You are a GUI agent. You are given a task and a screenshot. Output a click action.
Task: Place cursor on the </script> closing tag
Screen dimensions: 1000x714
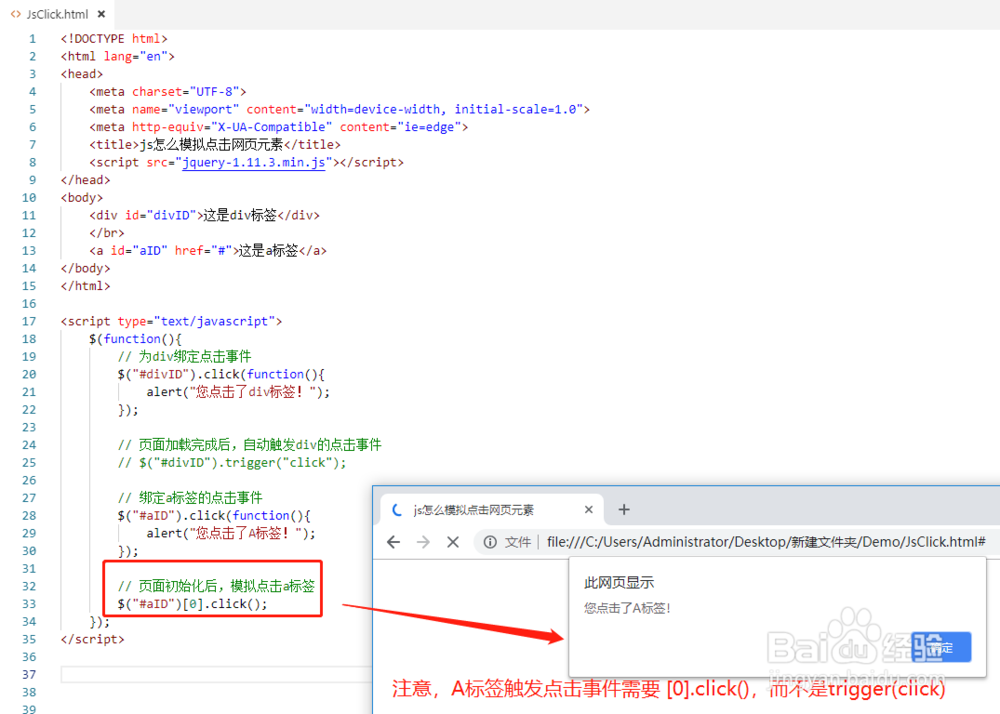pyautogui.click(x=92, y=639)
